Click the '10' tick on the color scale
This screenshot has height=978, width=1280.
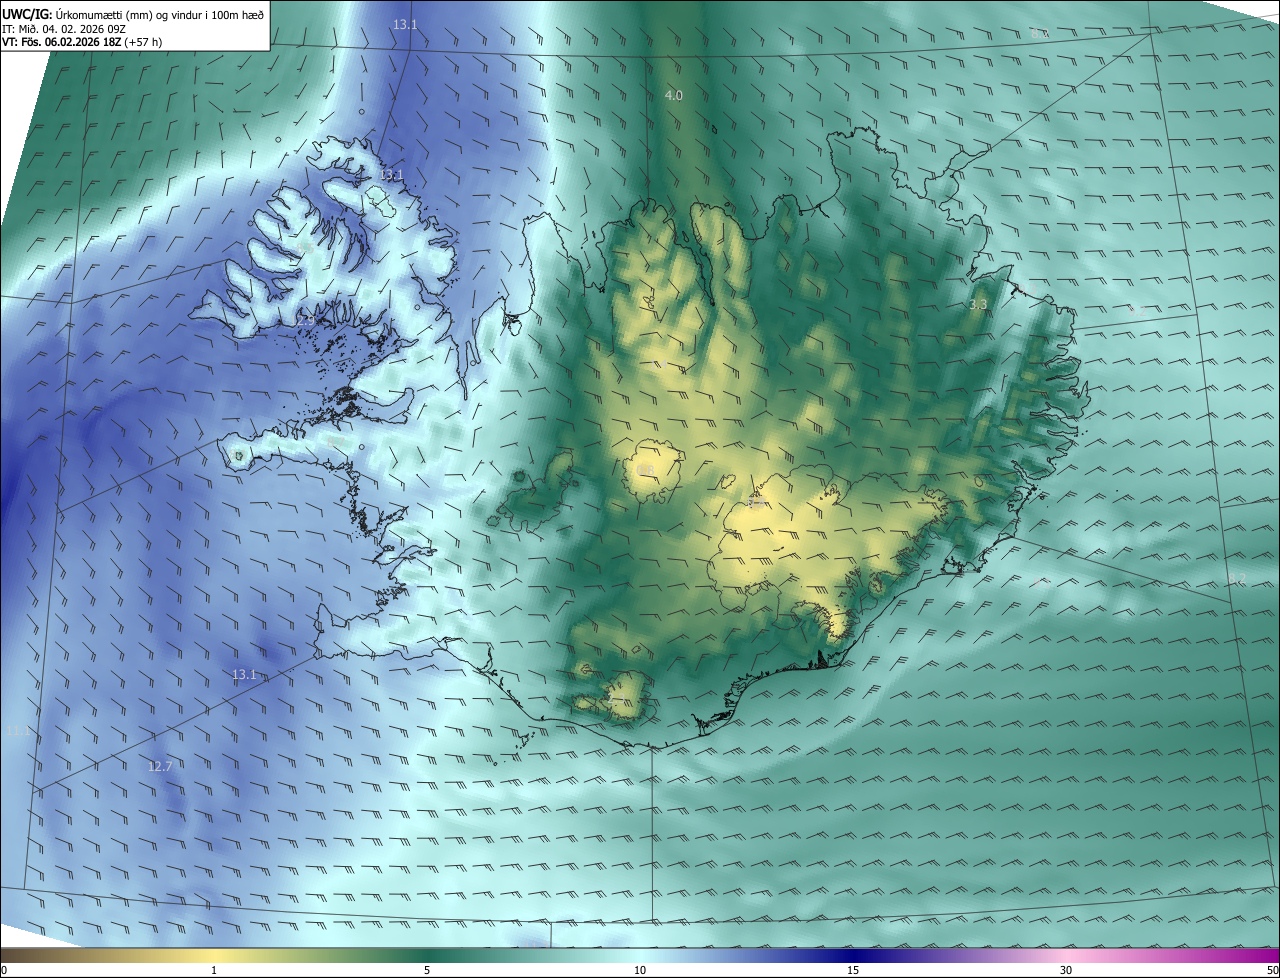[x=640, y=970]
